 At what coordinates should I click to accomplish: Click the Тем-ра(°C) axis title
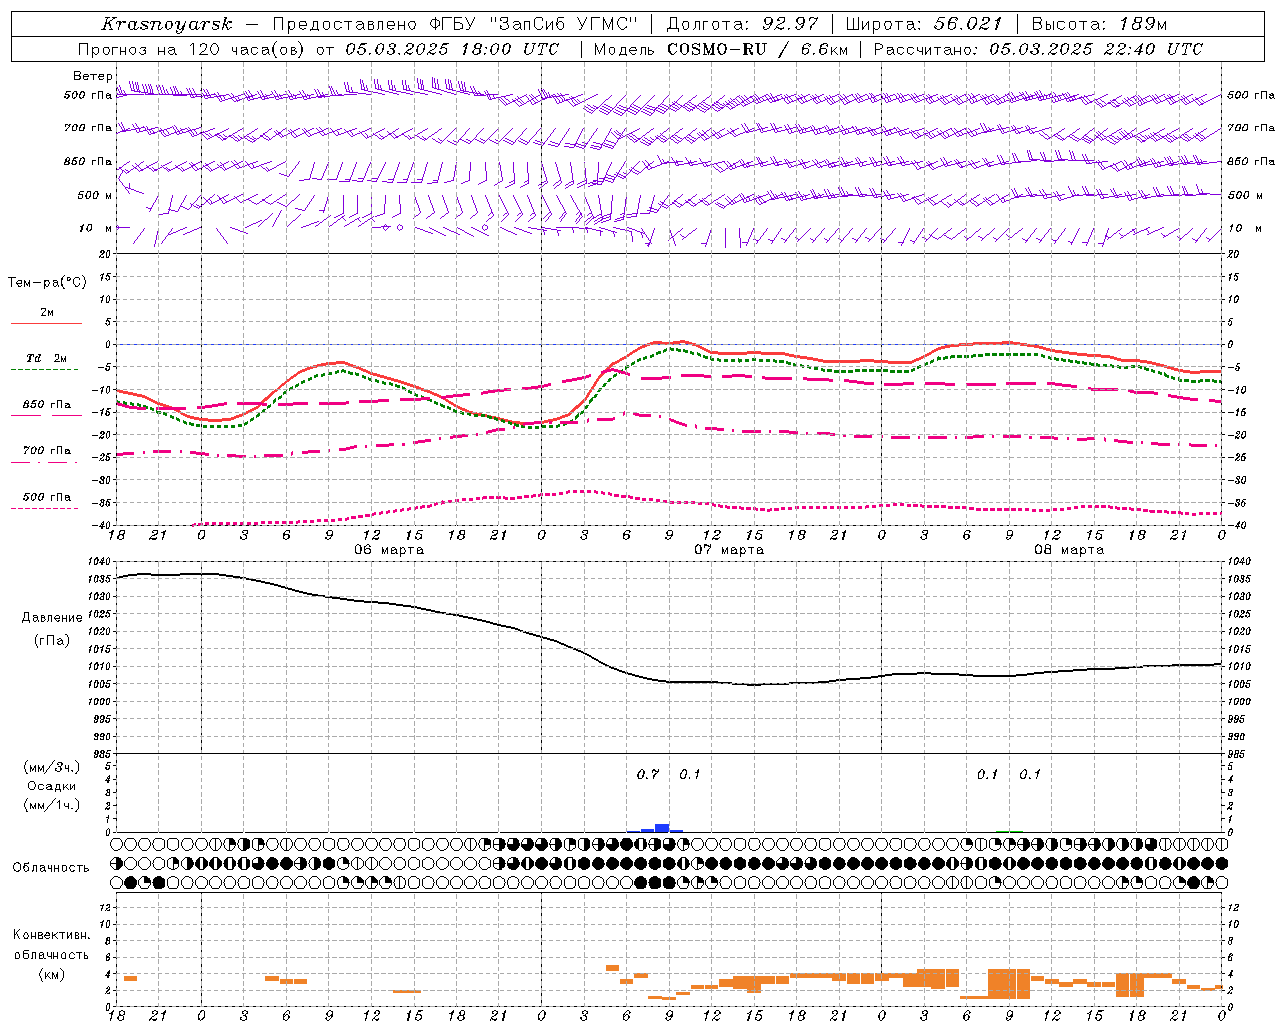48,283
